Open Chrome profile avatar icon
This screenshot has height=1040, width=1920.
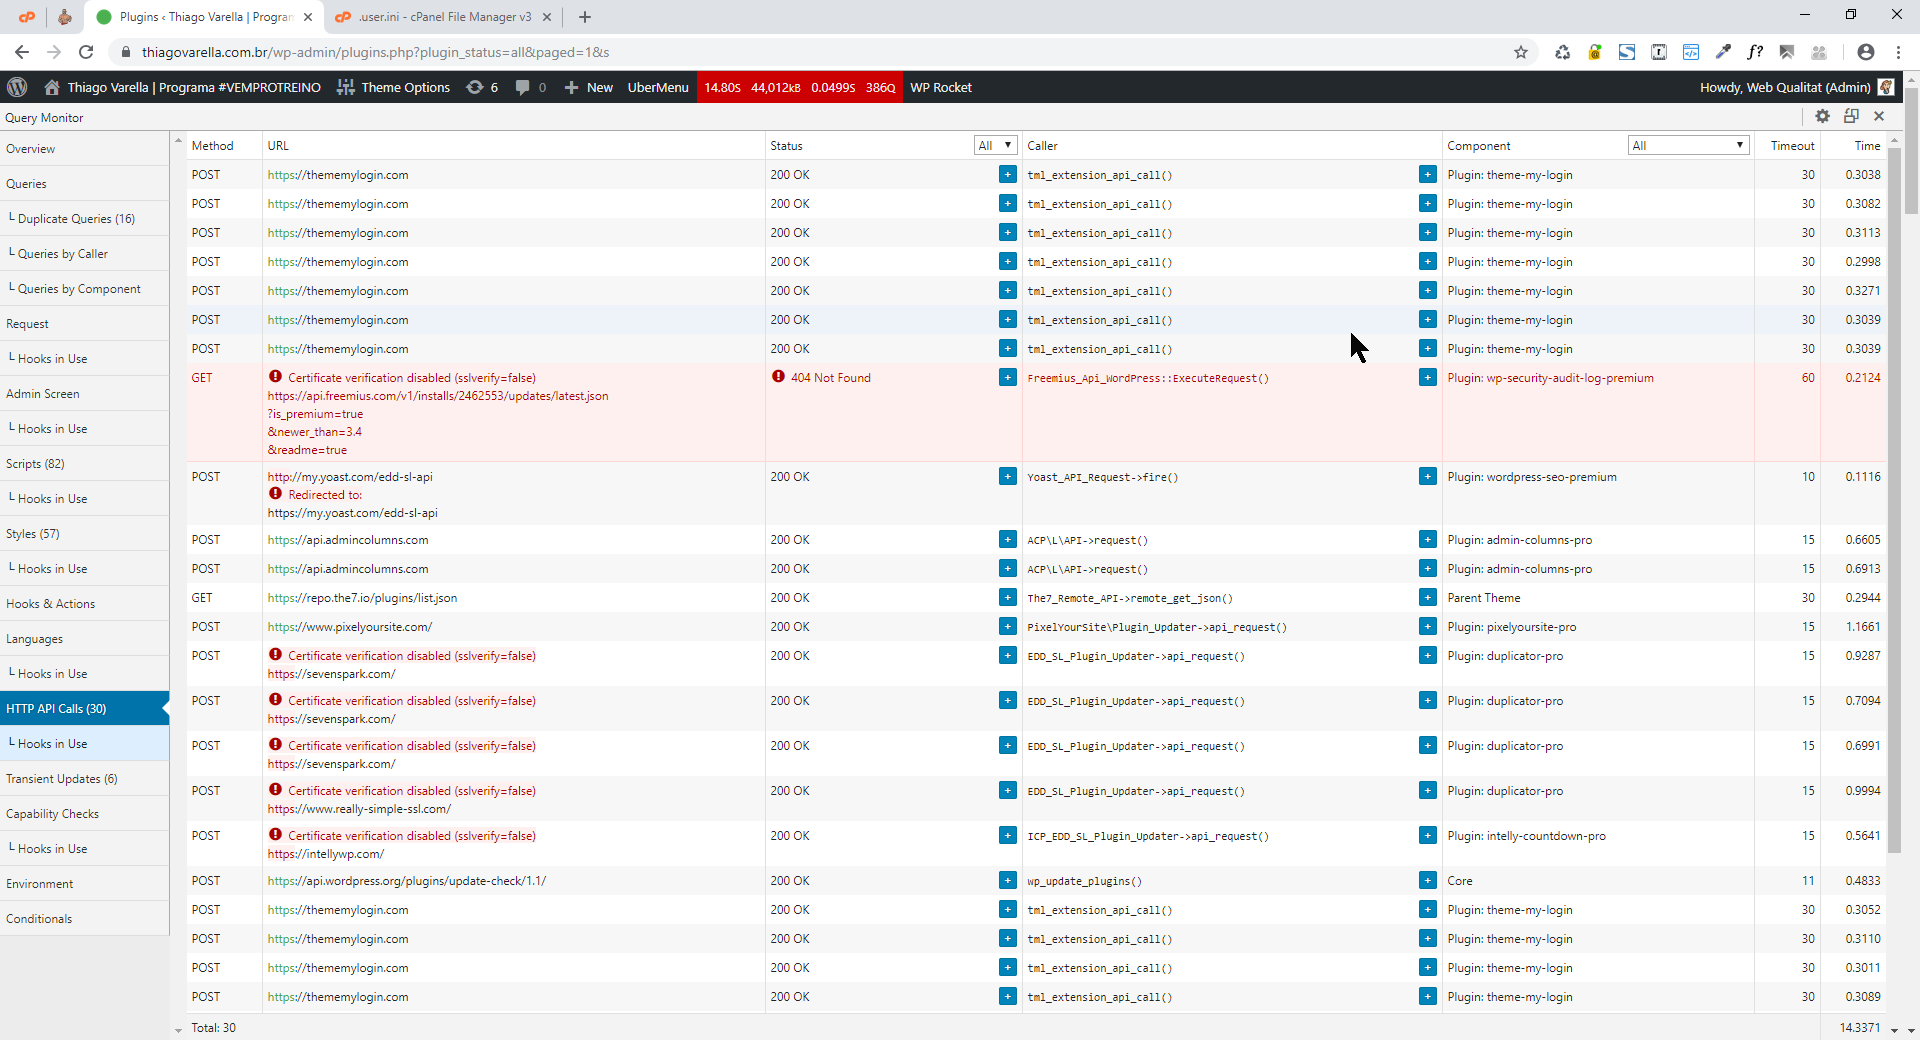[x=1865, y=52]
